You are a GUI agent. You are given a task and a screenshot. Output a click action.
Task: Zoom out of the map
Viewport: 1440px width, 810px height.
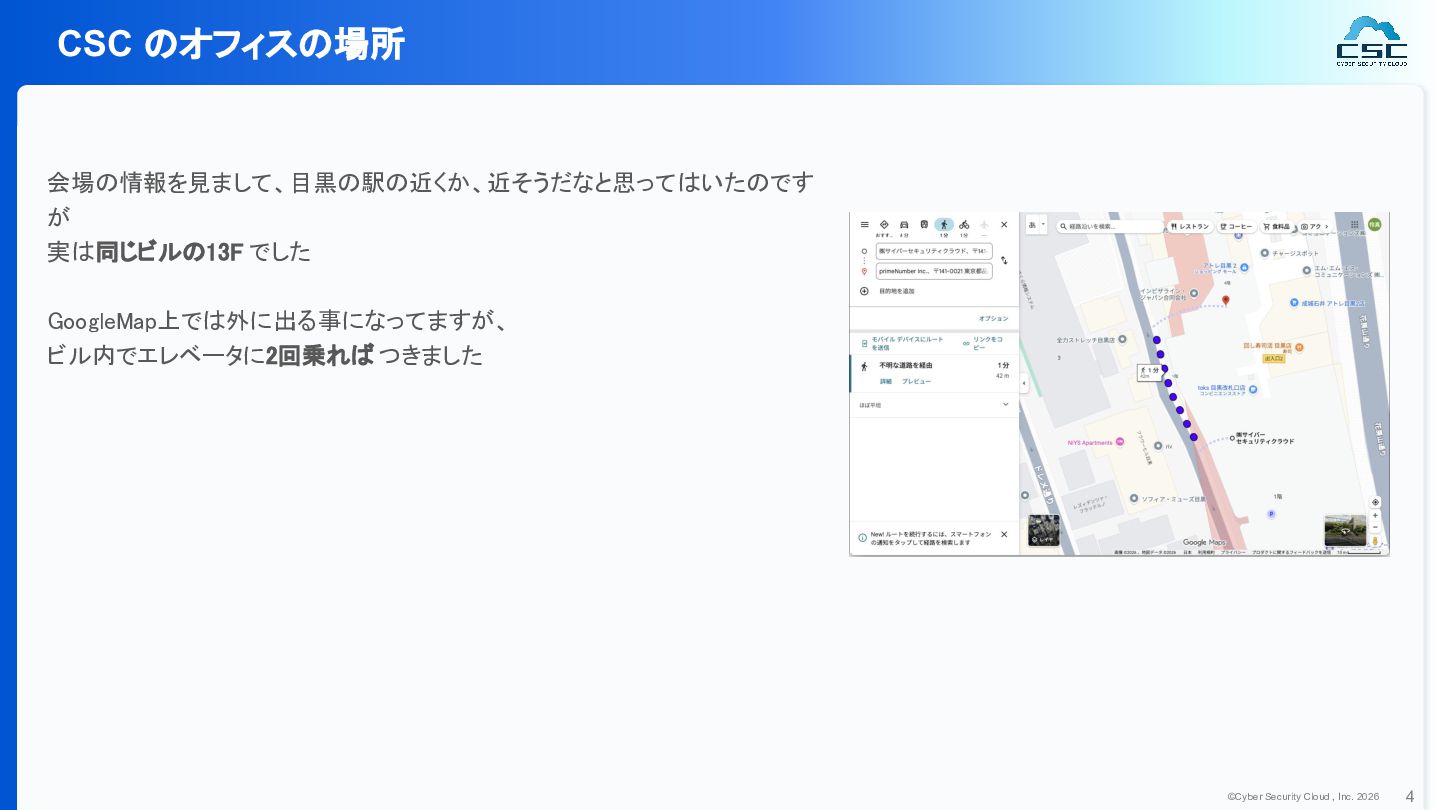pos(1375,527)
